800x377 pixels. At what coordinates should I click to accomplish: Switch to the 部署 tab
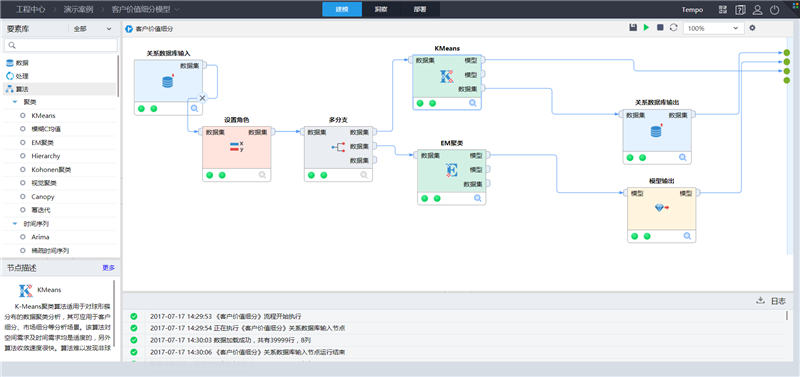click(x=420, y=9)
